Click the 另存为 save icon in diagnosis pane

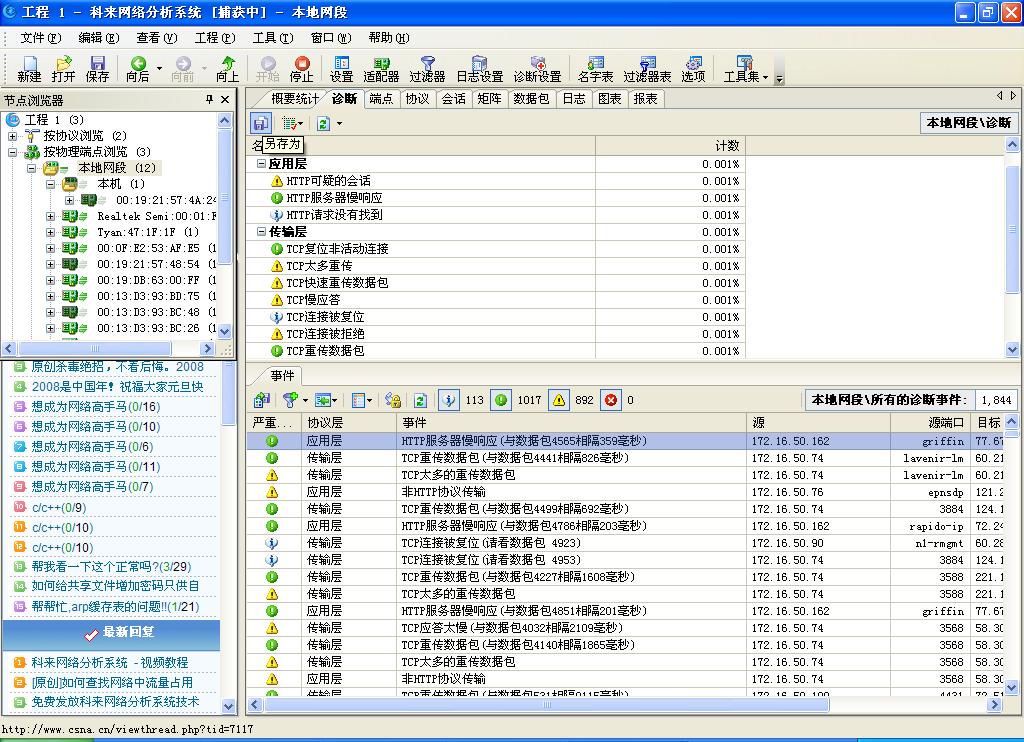[x=260, y=123]
